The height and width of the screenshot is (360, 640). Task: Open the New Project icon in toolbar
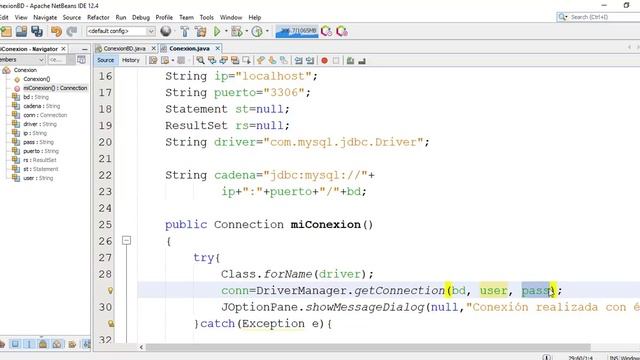pyautogui.click(x=7, y=31)
